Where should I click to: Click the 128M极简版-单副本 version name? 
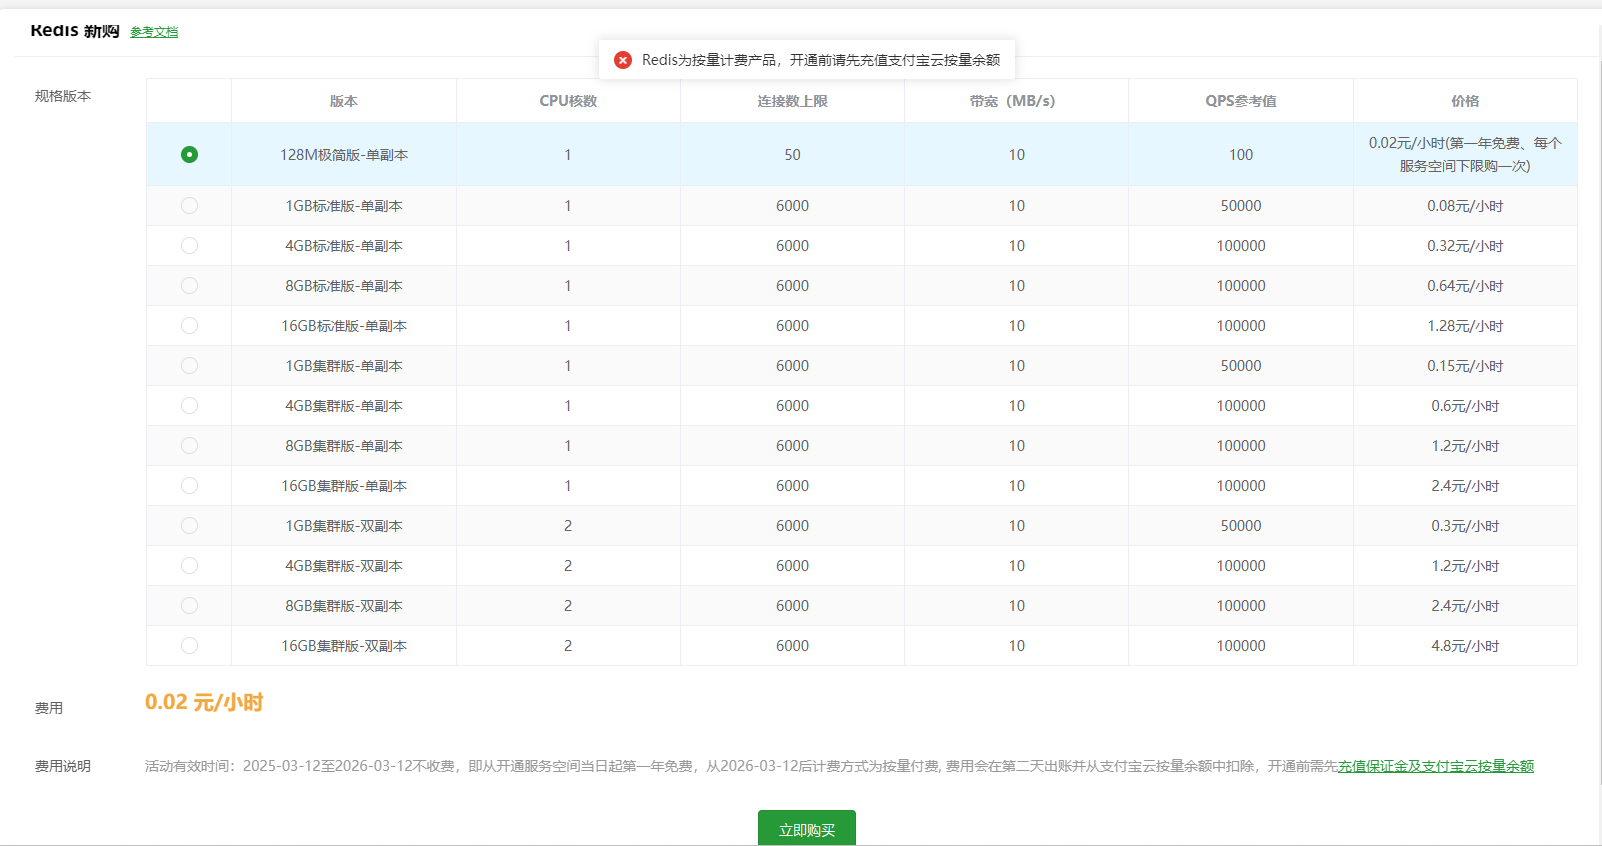pos(344,155)
